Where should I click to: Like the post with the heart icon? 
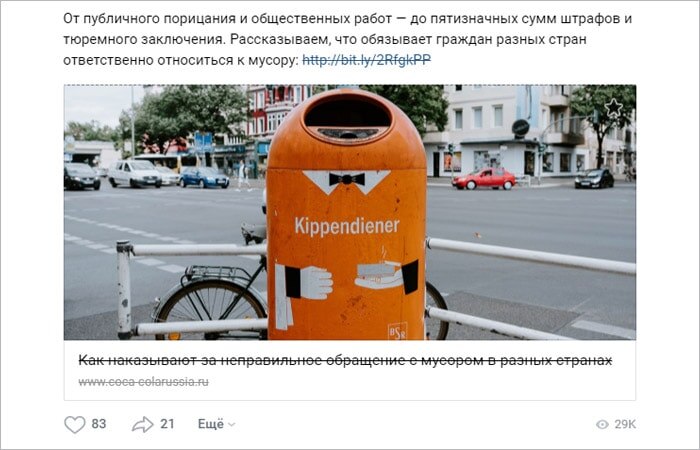click(75, 424)
